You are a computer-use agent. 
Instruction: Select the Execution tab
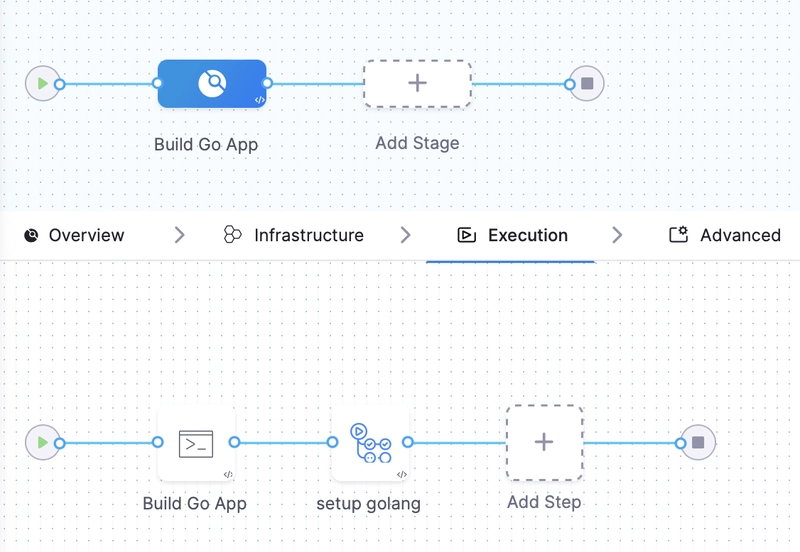click(511, 236)
